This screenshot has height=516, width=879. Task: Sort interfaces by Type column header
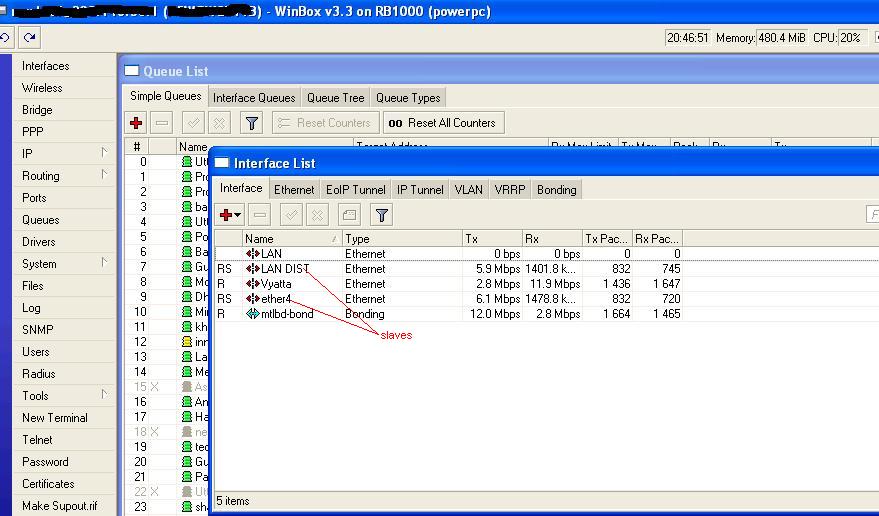[402, 239]
